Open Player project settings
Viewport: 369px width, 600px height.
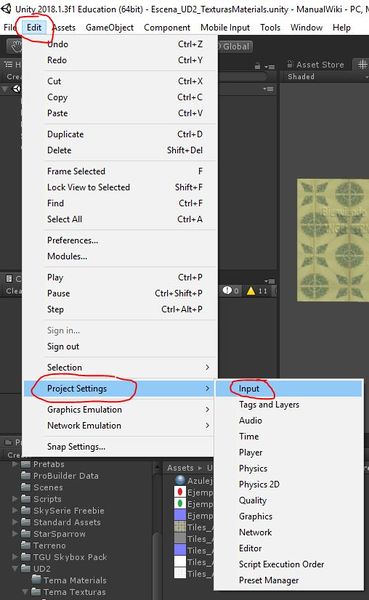pyautogui.click(x=289, y=453)
